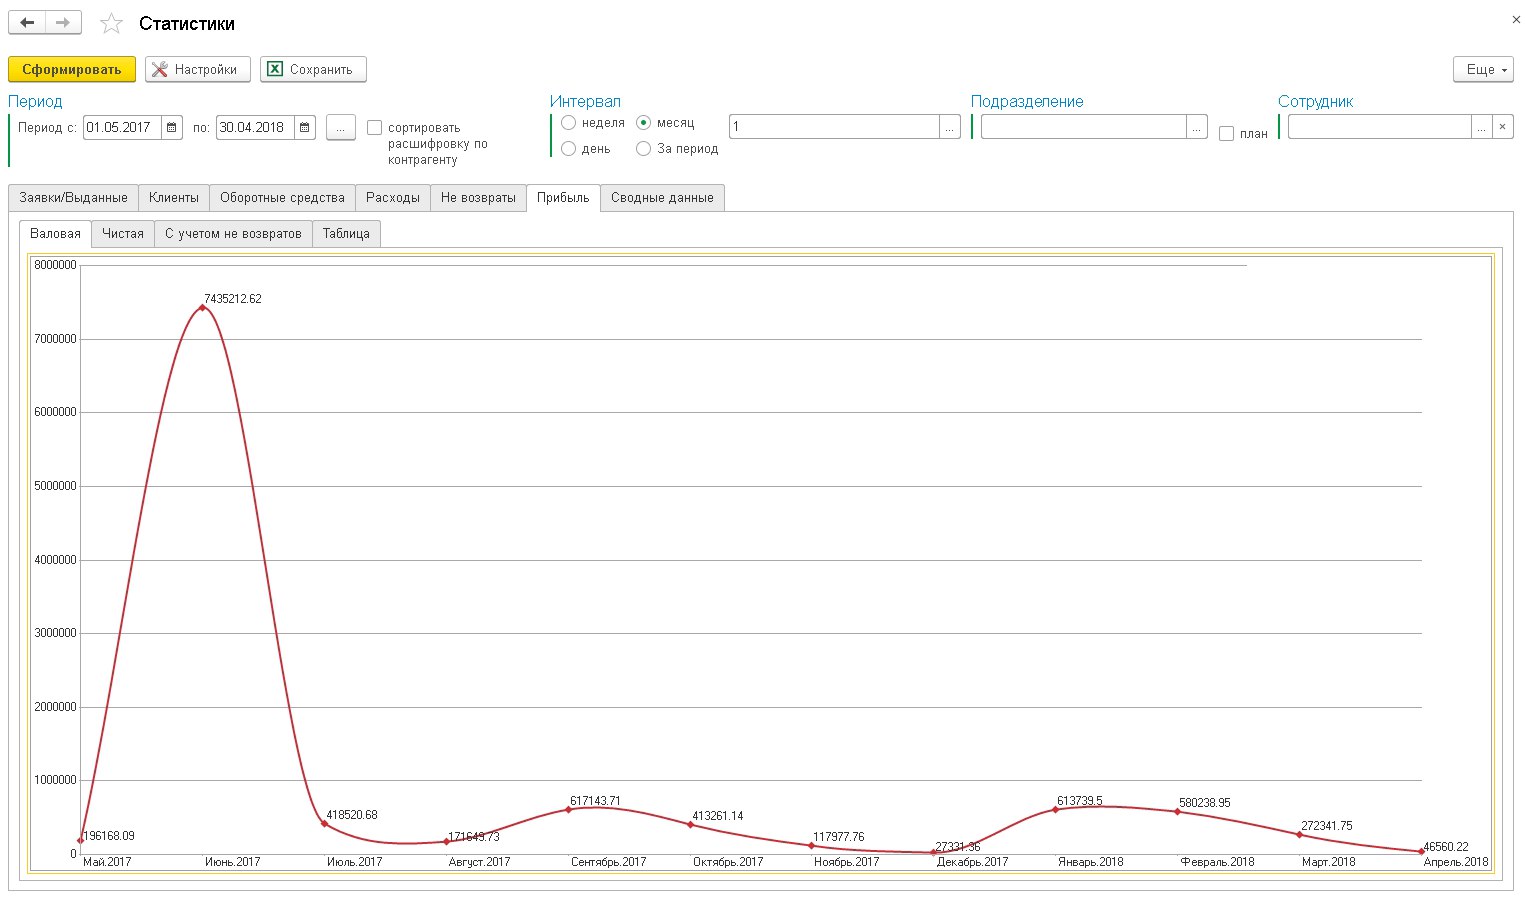The image size is (1525, 897).
Task: Select the За период radio button
Action: click(643, 149)
